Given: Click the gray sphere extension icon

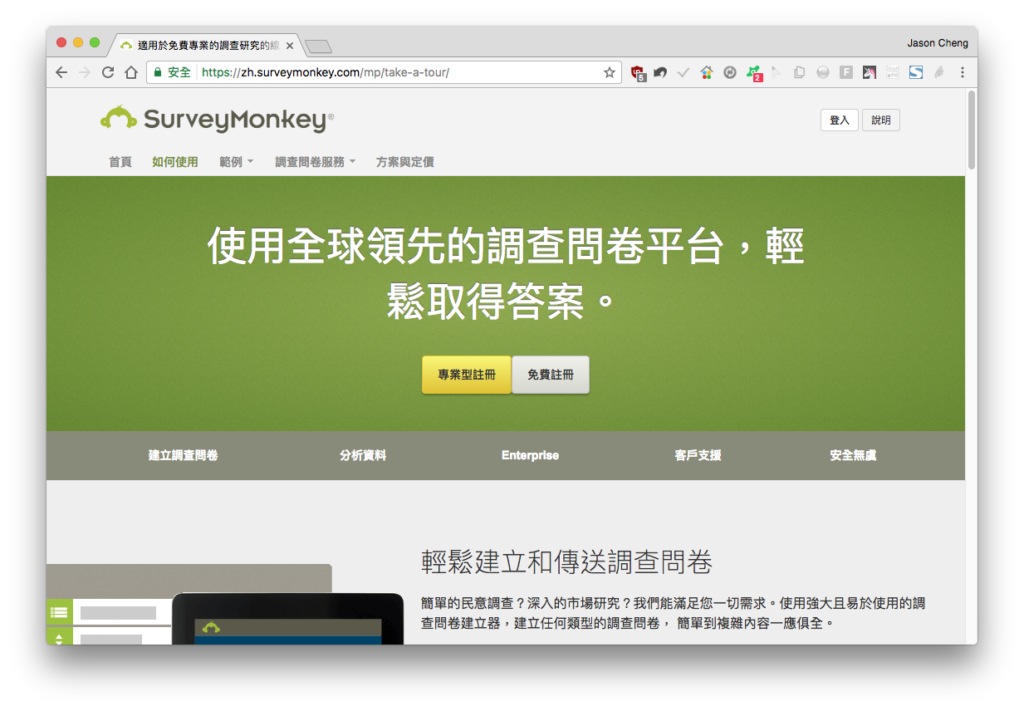Looking at the screenshot, I should click(823, 72).
